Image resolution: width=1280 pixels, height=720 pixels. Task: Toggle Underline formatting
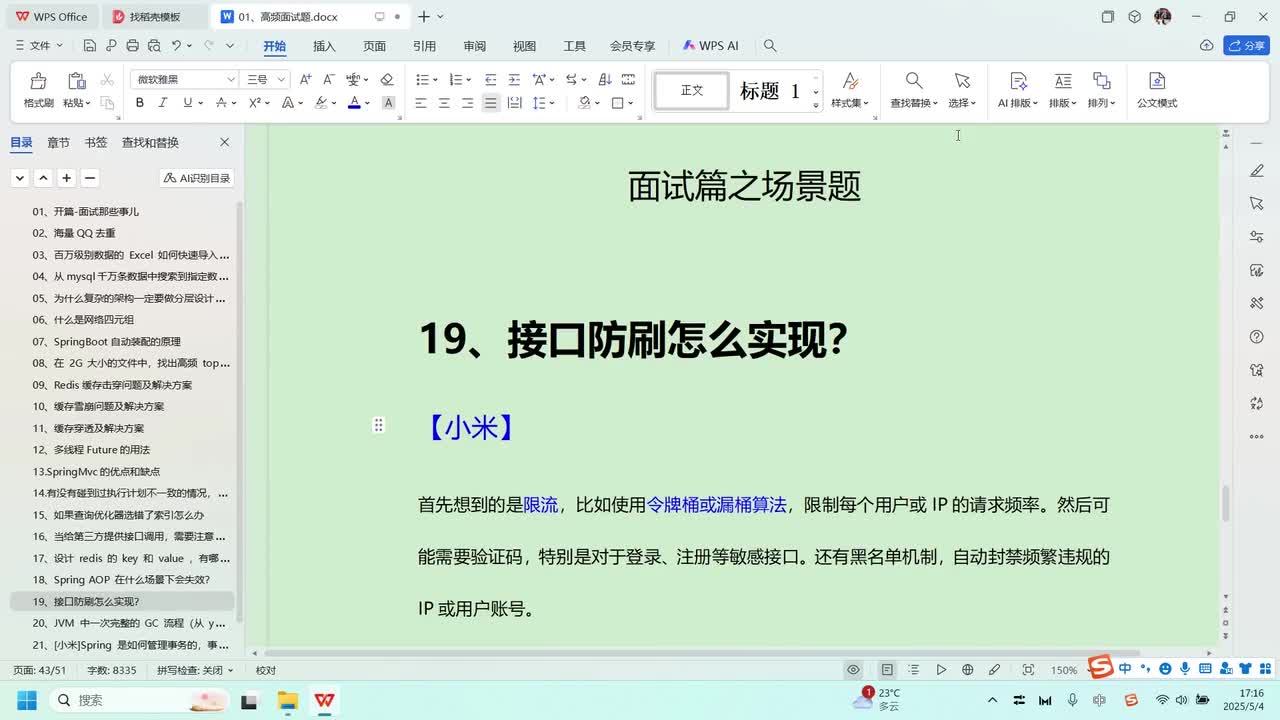[x=187, y=103]
